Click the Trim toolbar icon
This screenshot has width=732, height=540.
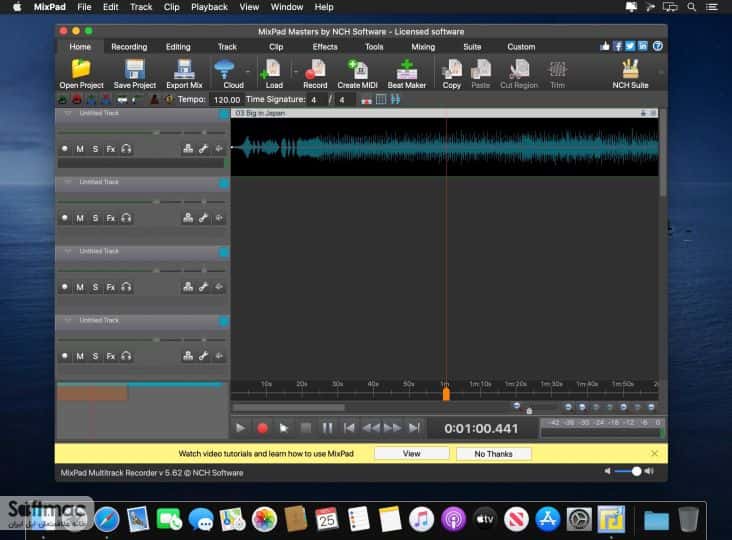[557, 69]
